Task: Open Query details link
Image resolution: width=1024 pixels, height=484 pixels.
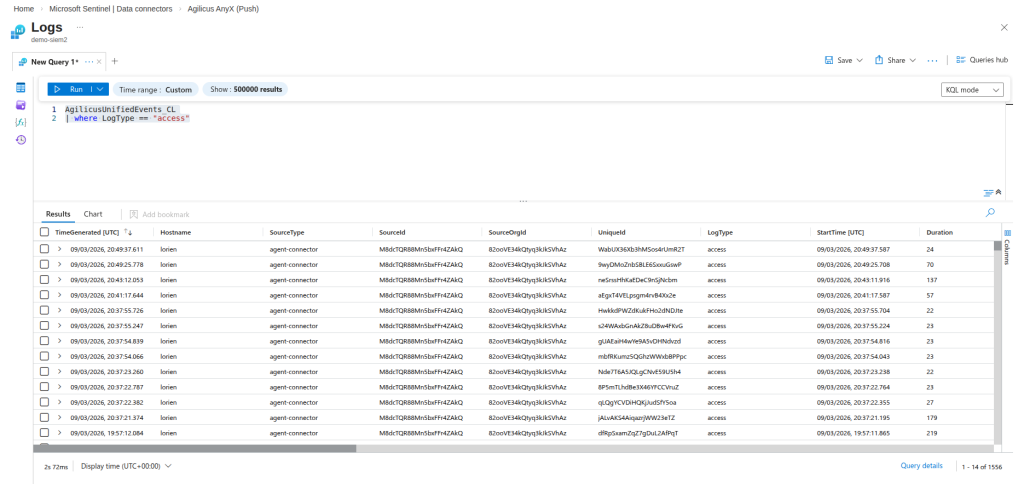Action: point(921,466)
